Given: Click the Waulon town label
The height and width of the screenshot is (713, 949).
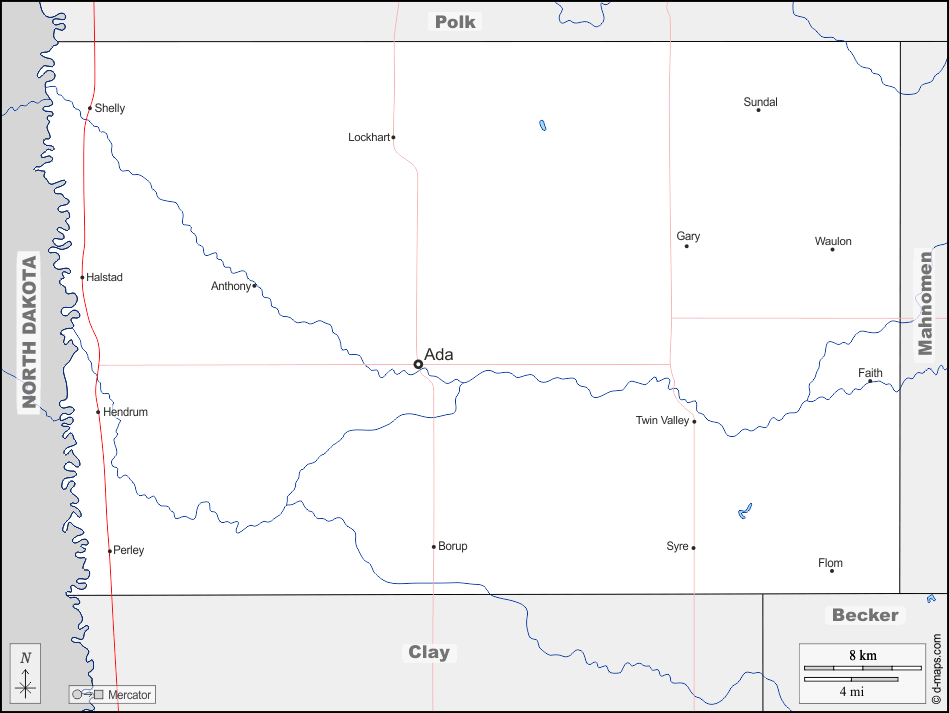Looking at the screenshot, I should [x=833, y=241].
